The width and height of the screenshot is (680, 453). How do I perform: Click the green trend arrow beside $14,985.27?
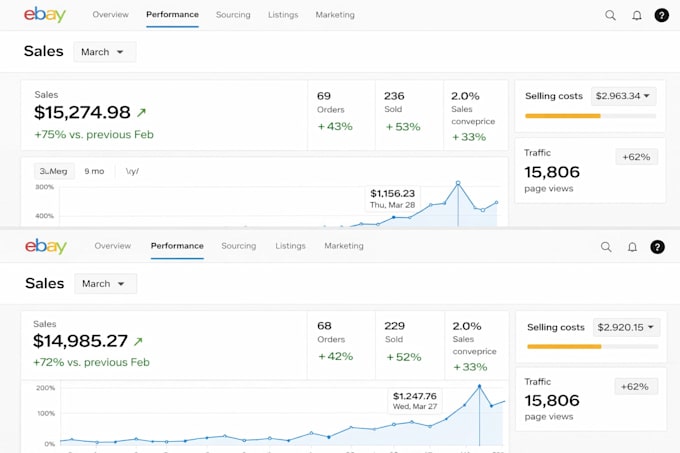[x=138, y=342]
